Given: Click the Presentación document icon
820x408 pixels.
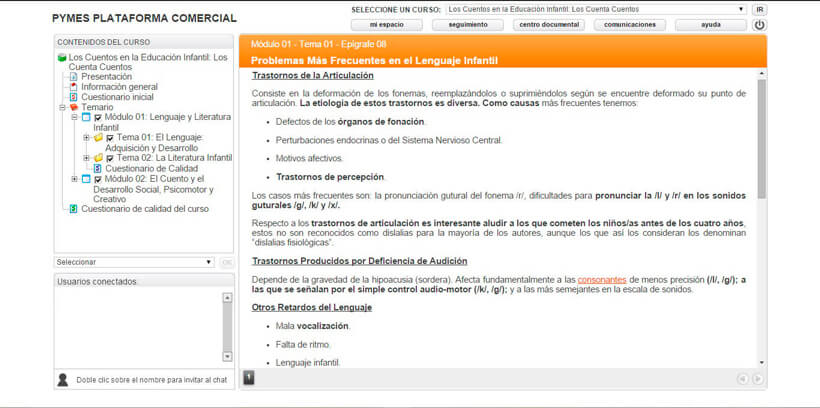Looking at the screenshot, I should tap(74, 77).
